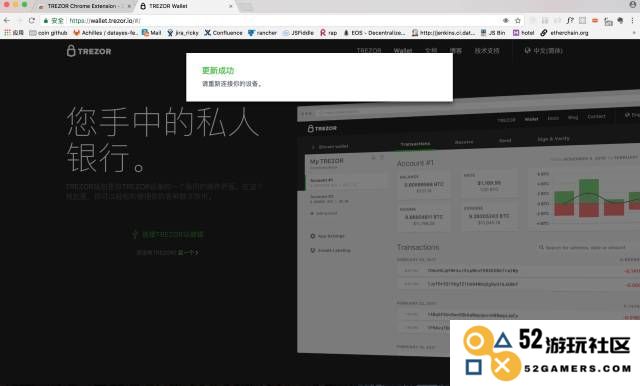640x386 pixels.
Task: Switch to the TREZOR Chrome Extension tab
Action: point(84,6)
